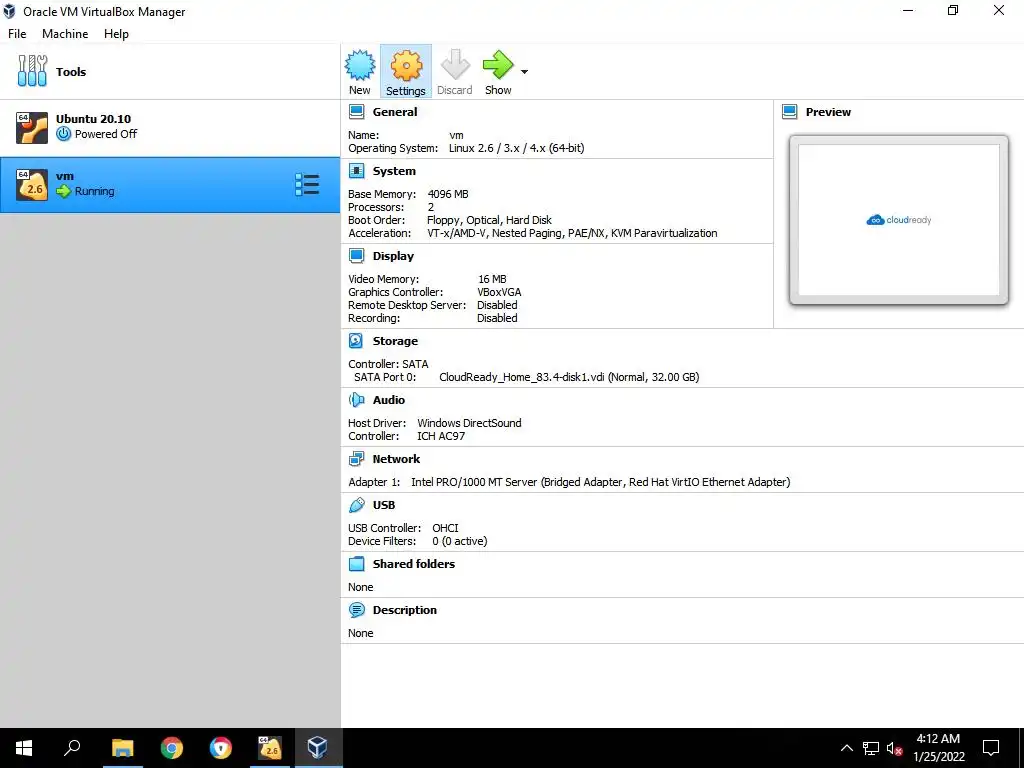
Task: Click the Description section icon
Action: 357,610
